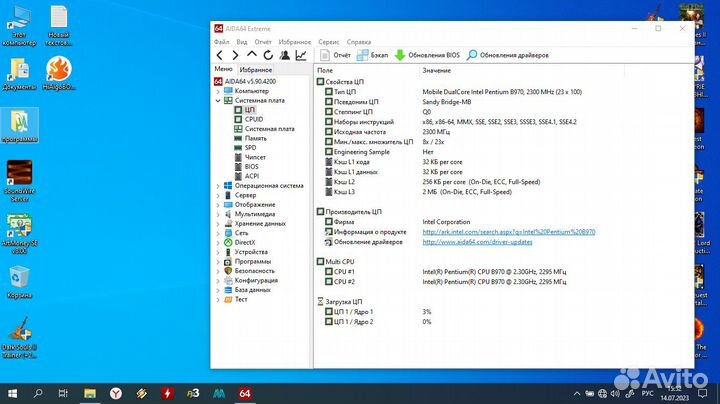Open the Справка menu
Viewport: 720px width, 404px height.
pyautogui.click(x=359, y=42)
